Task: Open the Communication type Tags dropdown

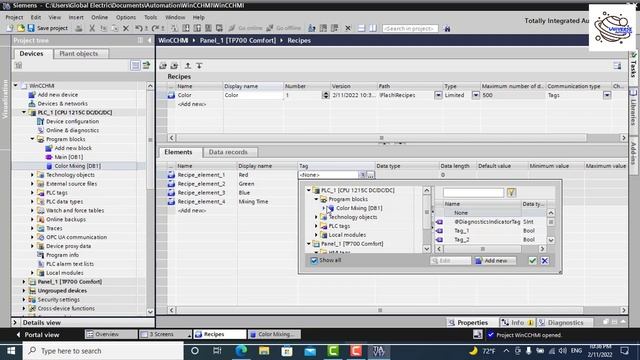Action: [x=607, y=95]
